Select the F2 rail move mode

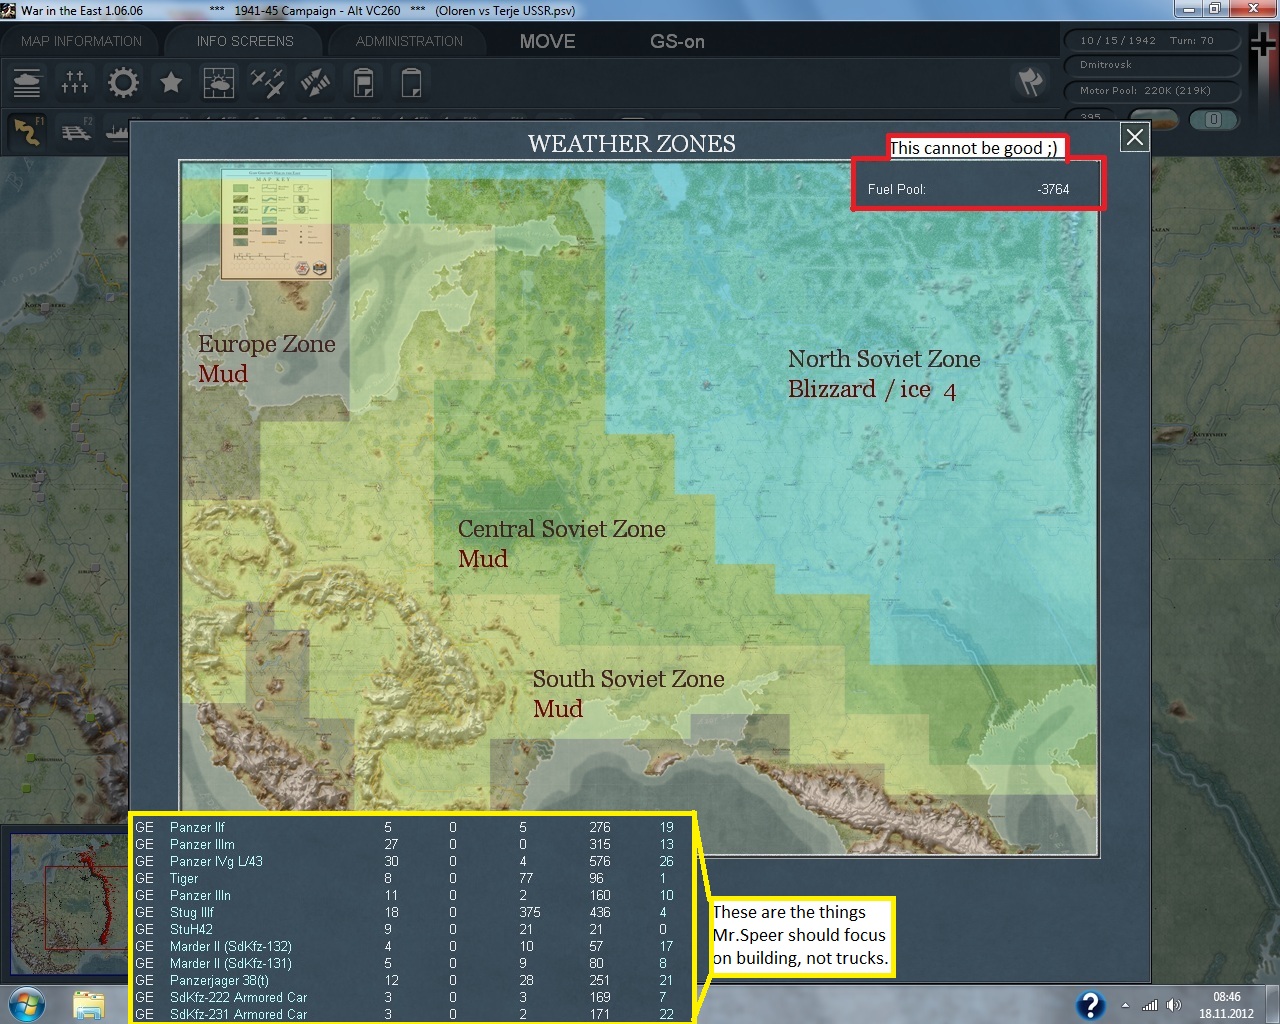click(76, 131)
